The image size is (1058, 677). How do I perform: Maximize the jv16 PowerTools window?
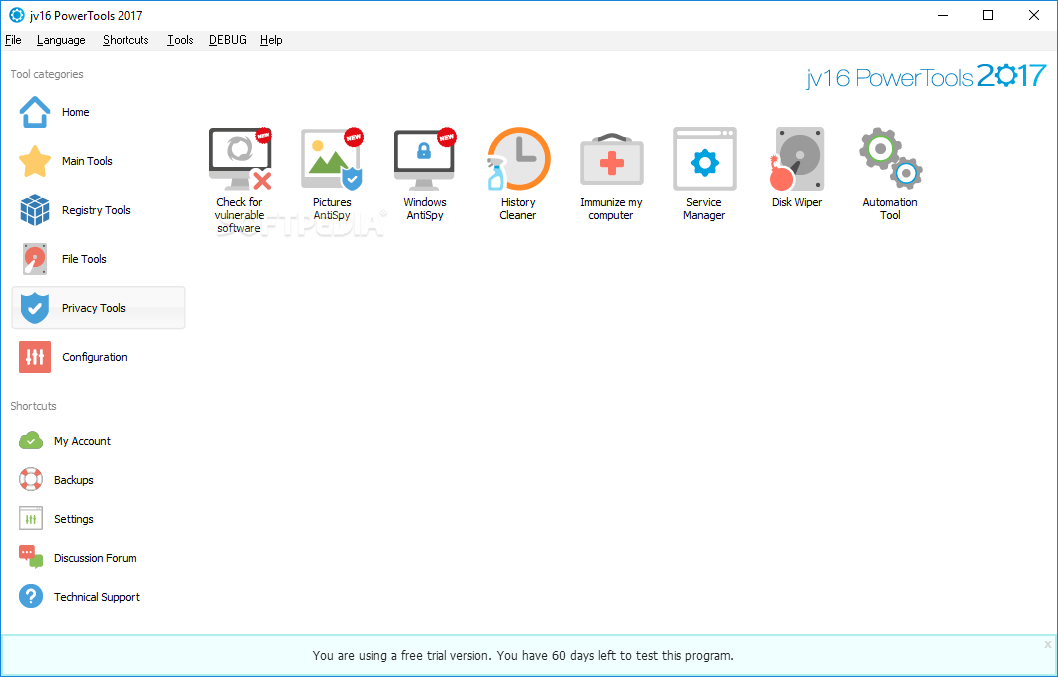point(988,15)
